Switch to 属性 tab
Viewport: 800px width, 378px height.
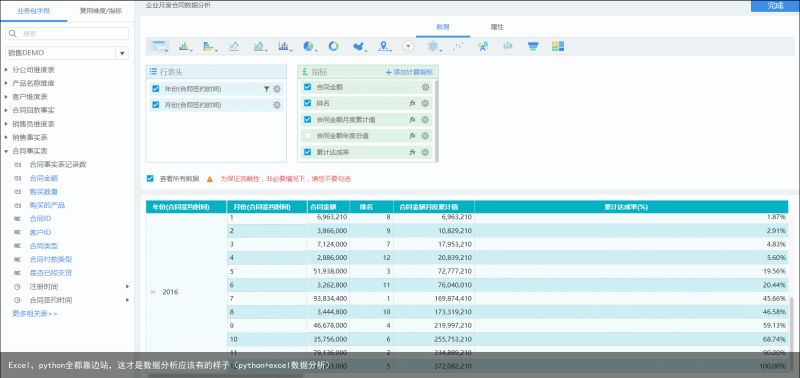pyautogui.click(x=497, y=27)
